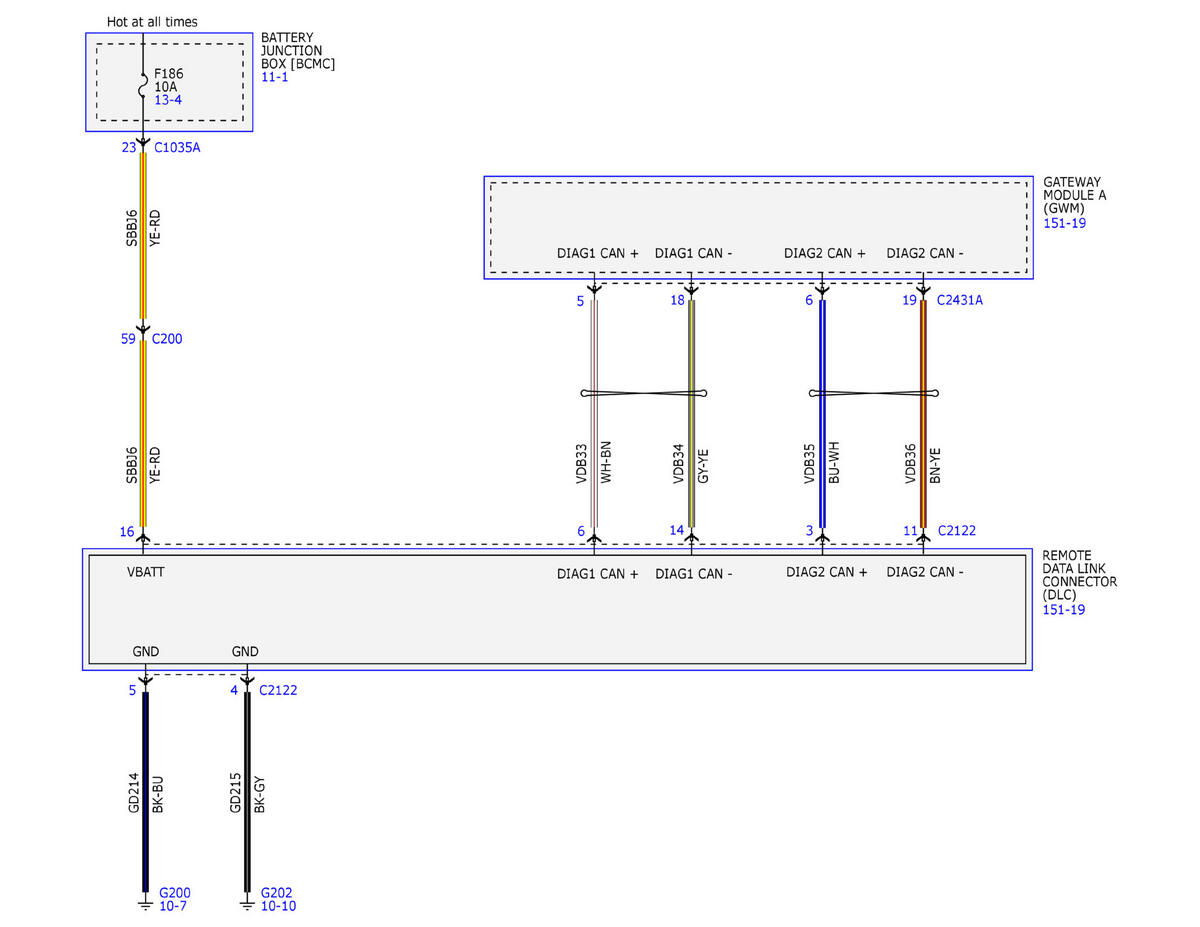
Task: Click the VBATT pin label in the DLC
Action: [146, 573]
